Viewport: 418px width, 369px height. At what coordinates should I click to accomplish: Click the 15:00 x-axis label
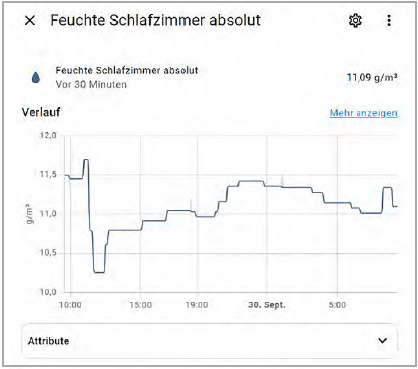[140, 305]
